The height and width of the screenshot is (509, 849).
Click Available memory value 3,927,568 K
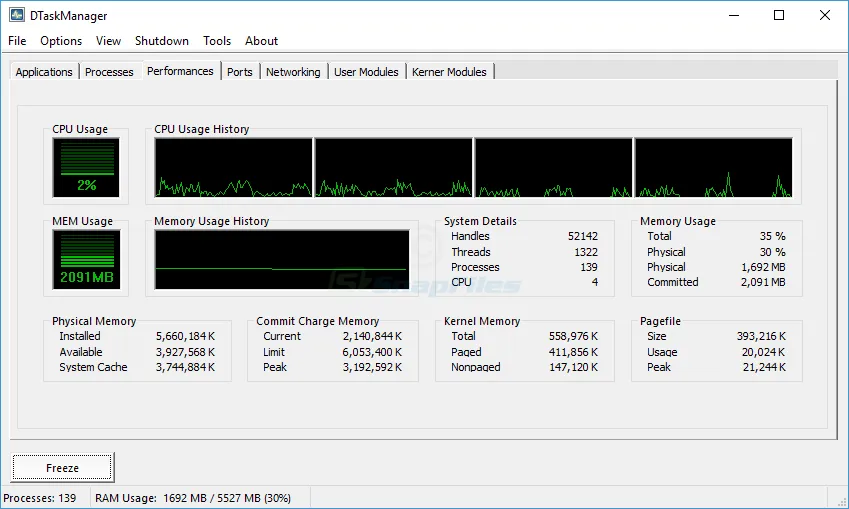[185, 352]
